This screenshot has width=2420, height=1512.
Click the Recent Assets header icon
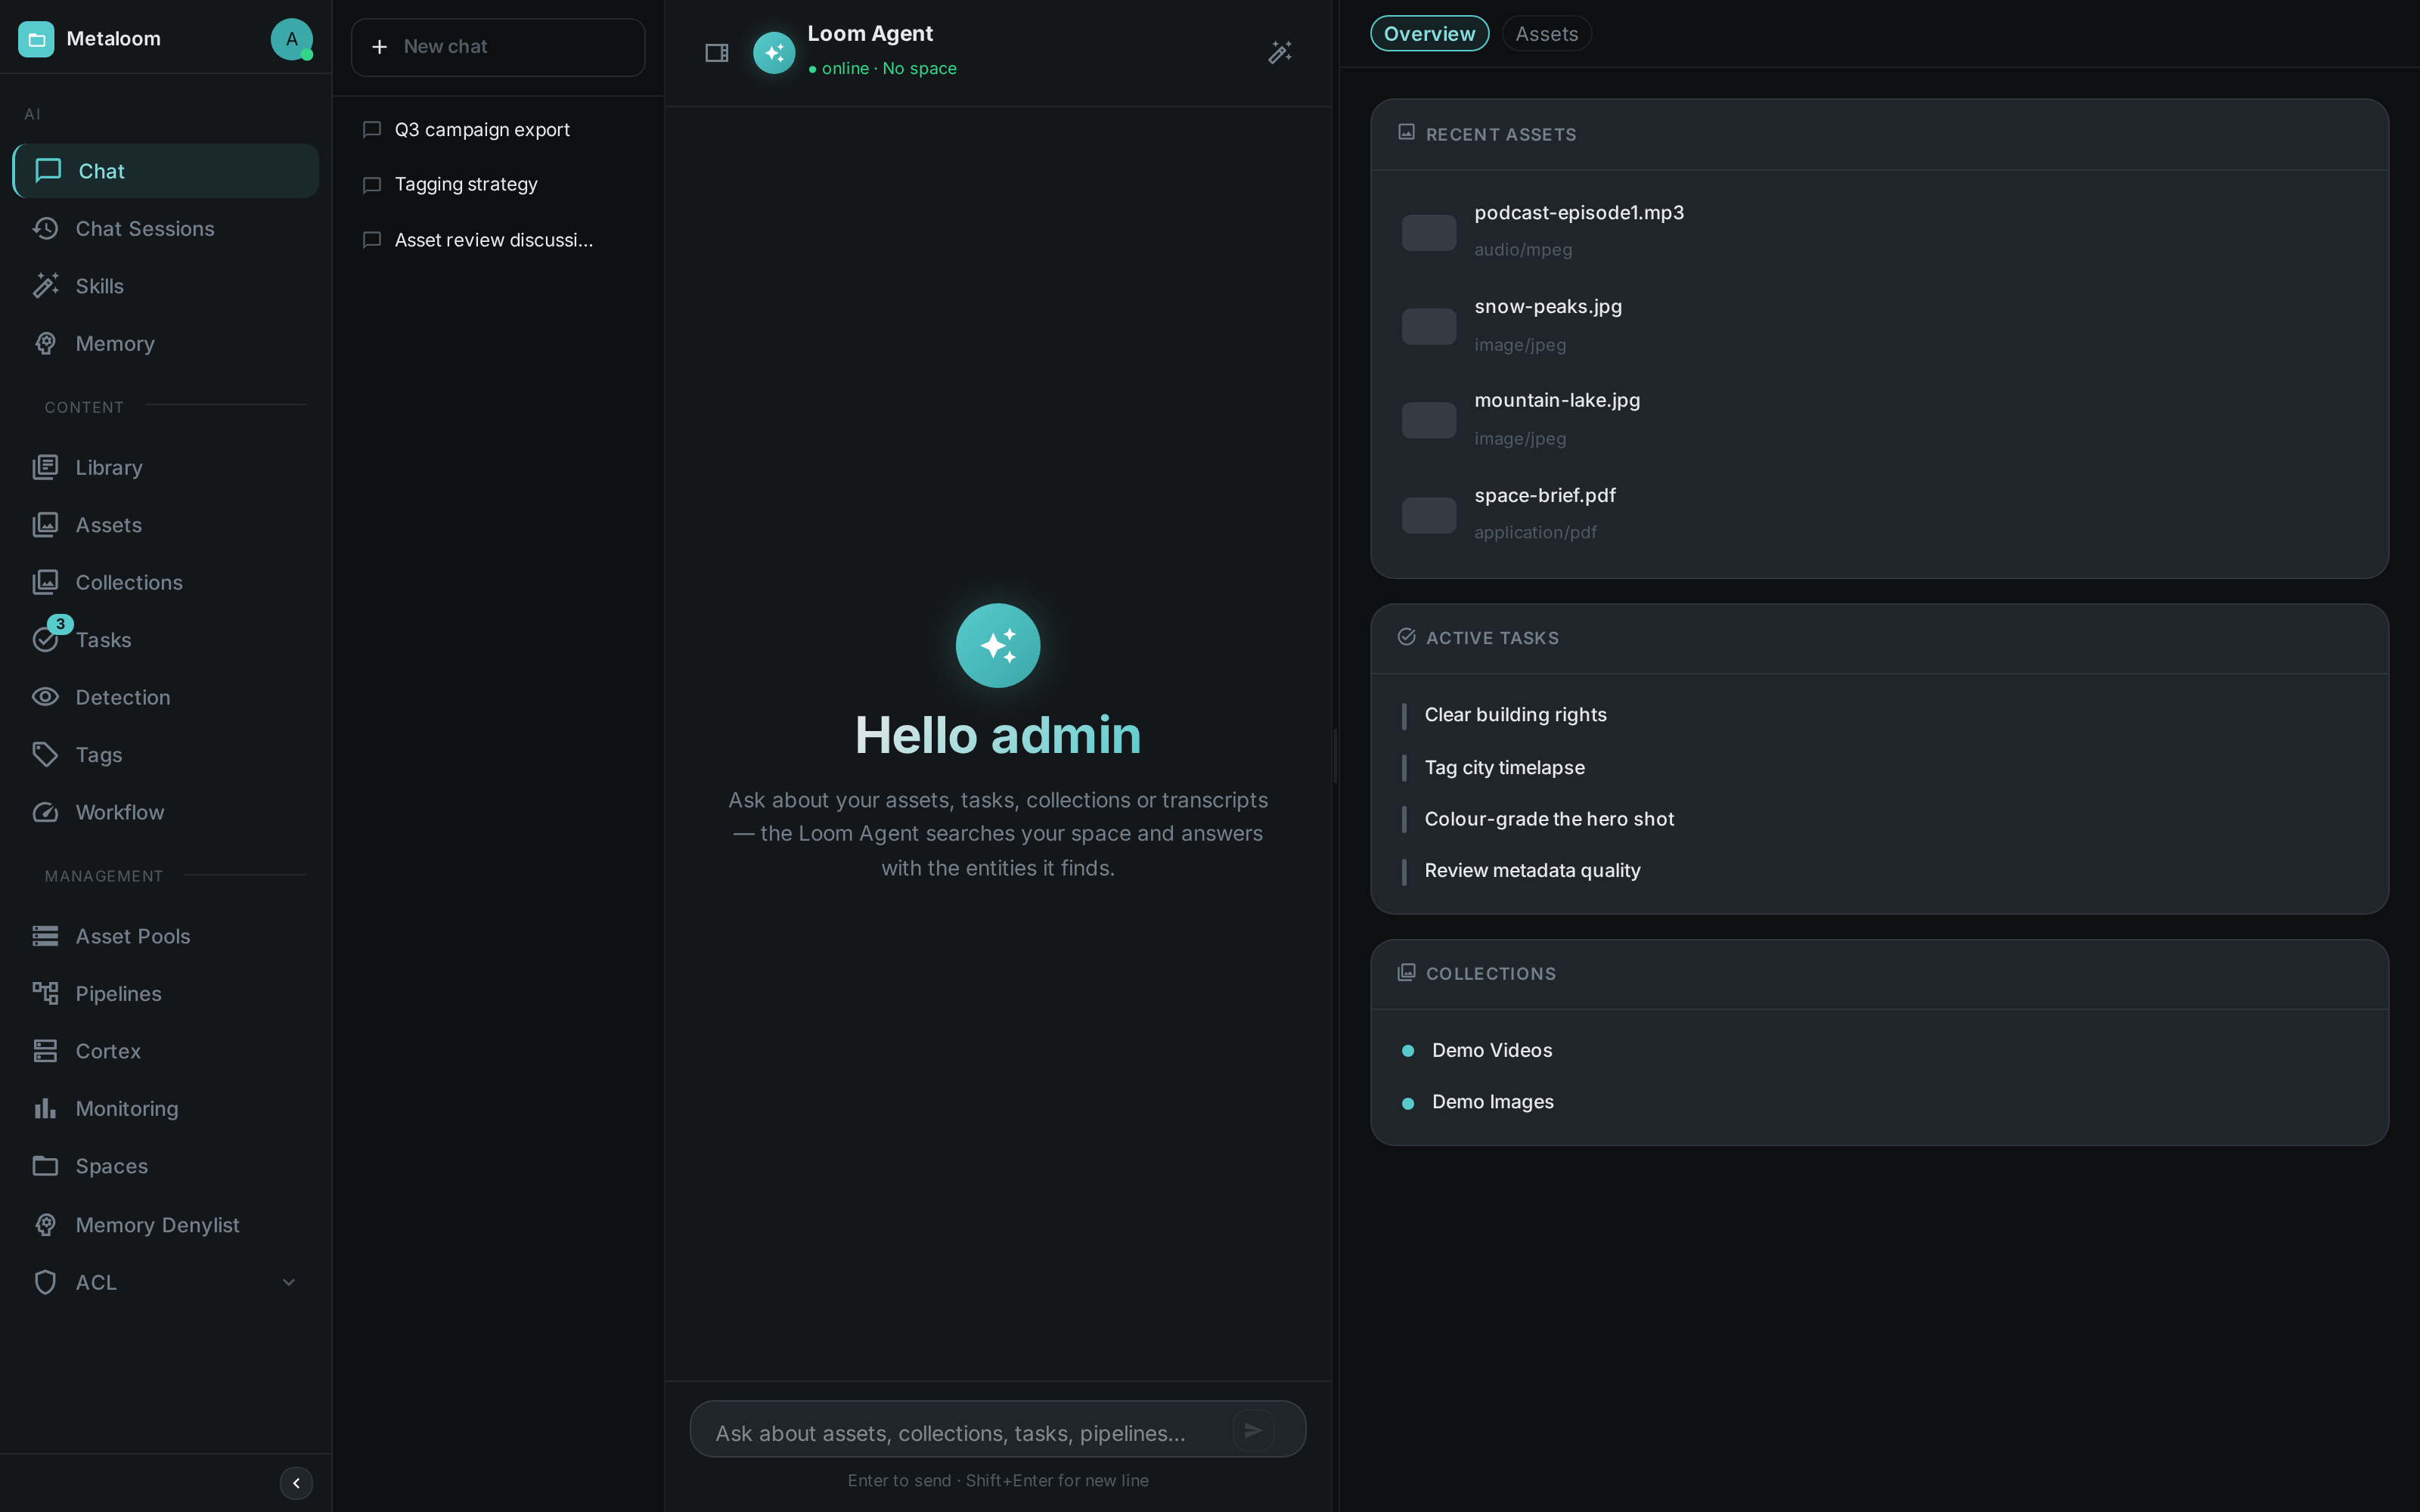point(1406,132)
